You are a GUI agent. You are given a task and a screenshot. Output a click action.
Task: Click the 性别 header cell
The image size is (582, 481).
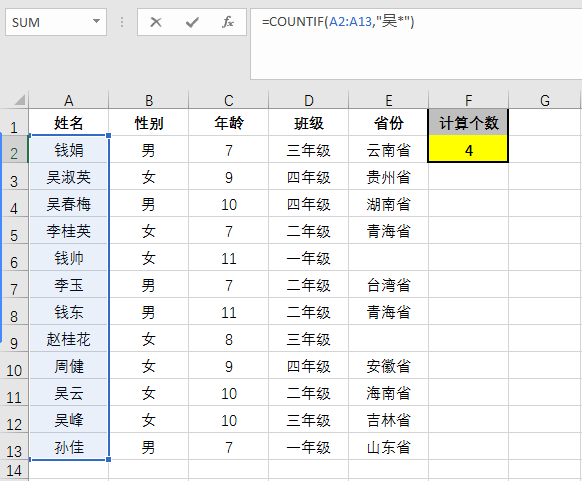click(148, 122)
